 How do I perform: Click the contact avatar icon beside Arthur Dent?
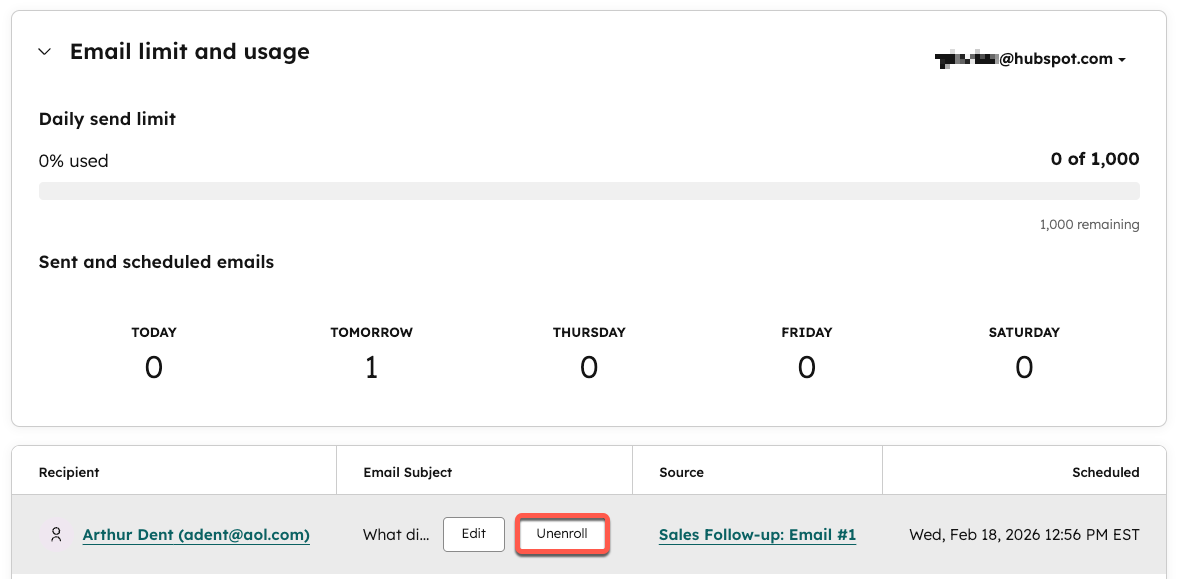click(x=56, y=535)
